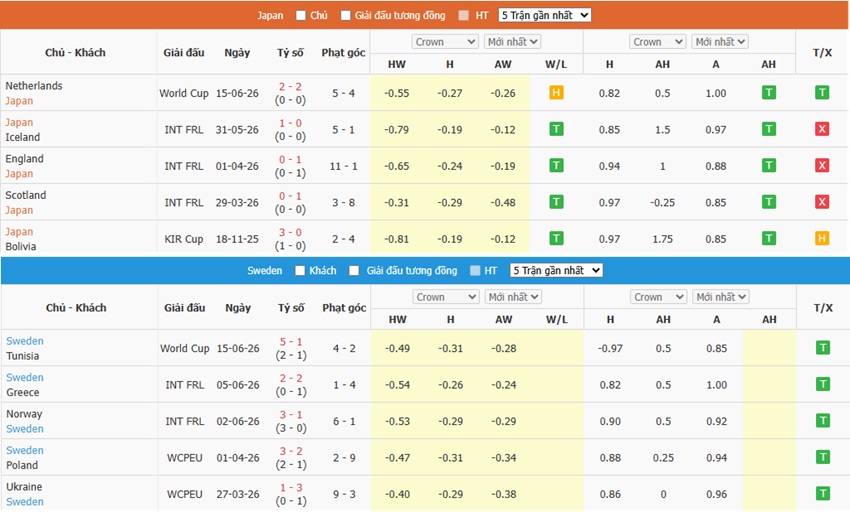Click KIR Cup league cell

(184, 239)
